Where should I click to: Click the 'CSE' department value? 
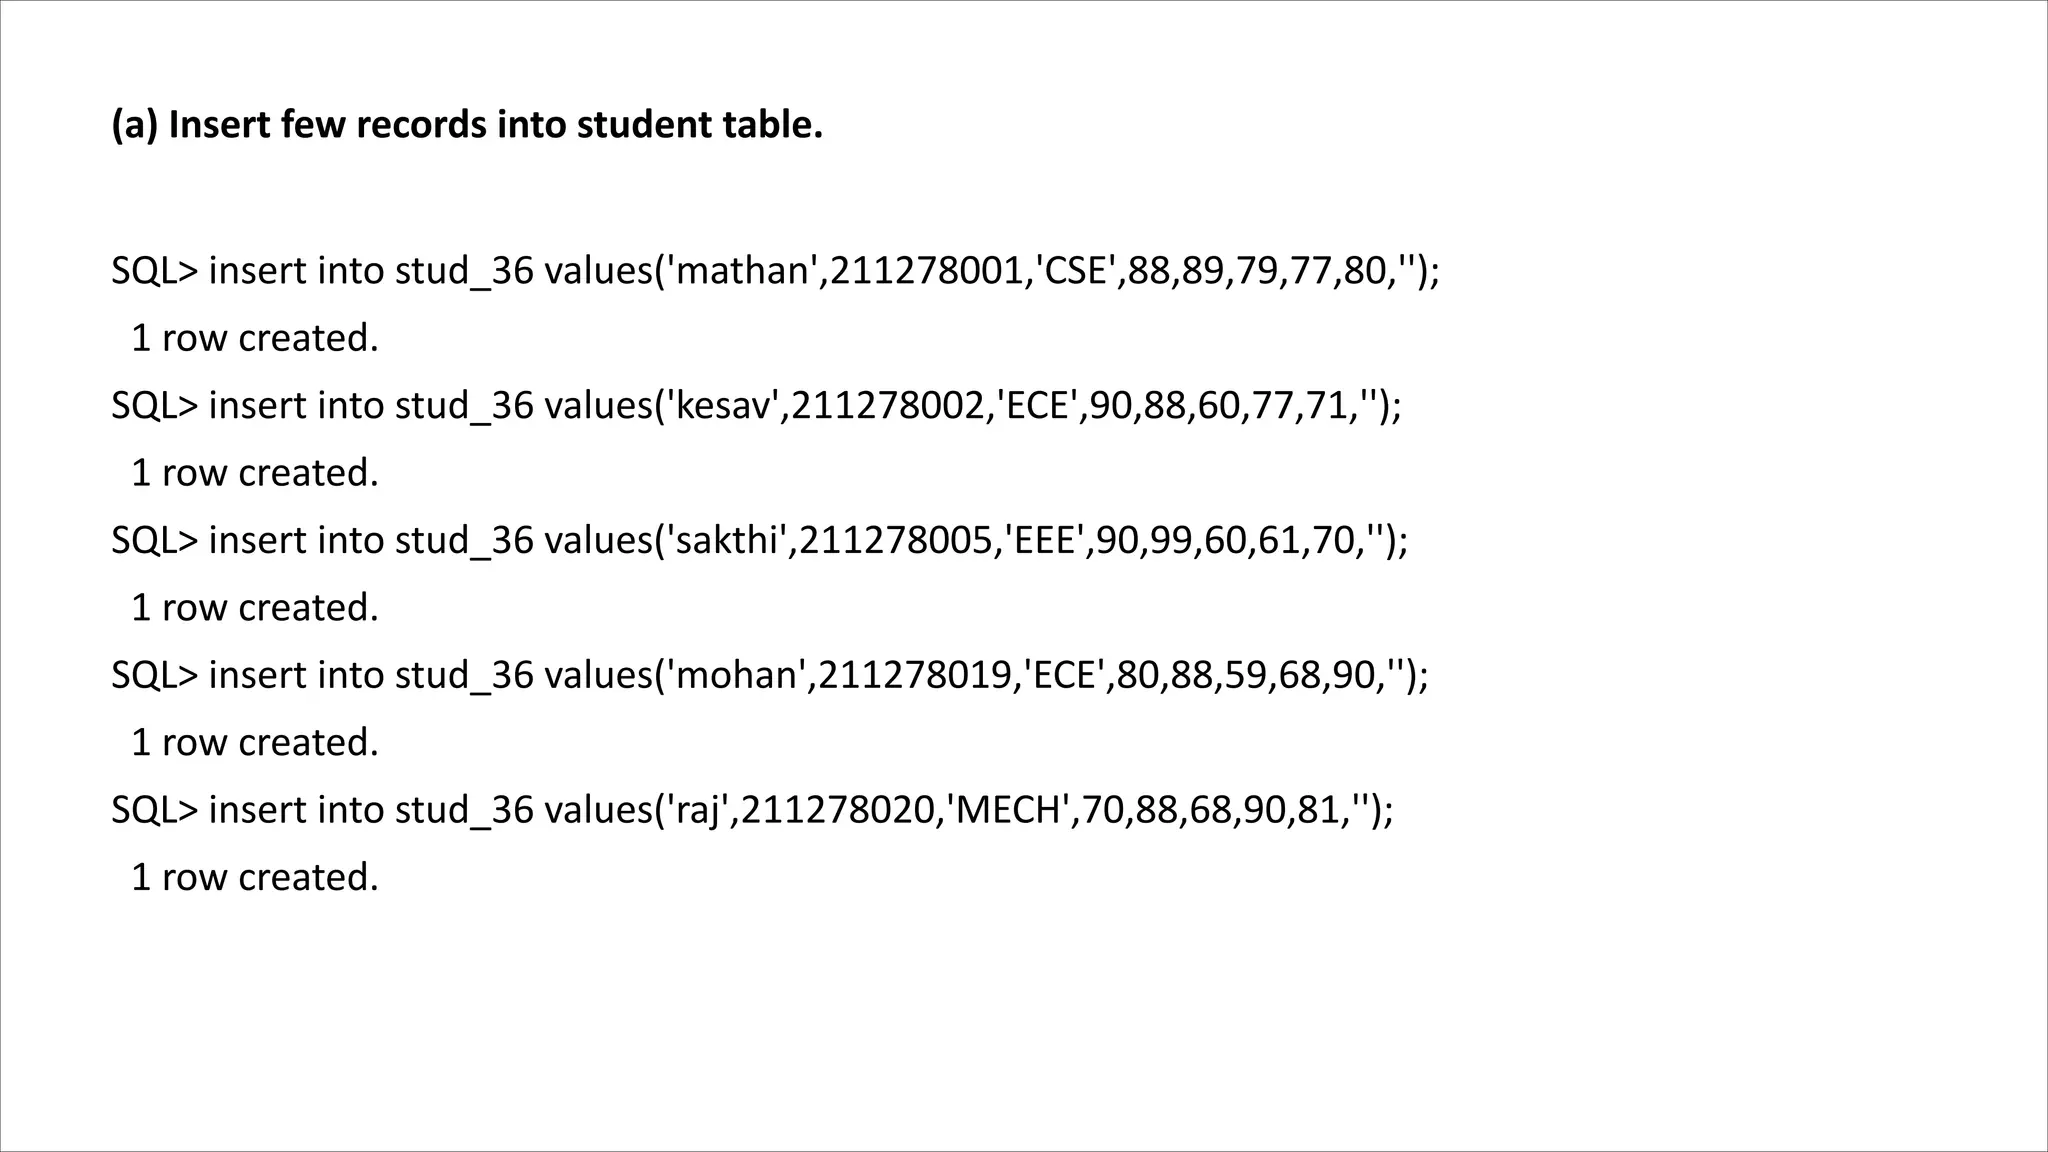tap(1076, 271)
